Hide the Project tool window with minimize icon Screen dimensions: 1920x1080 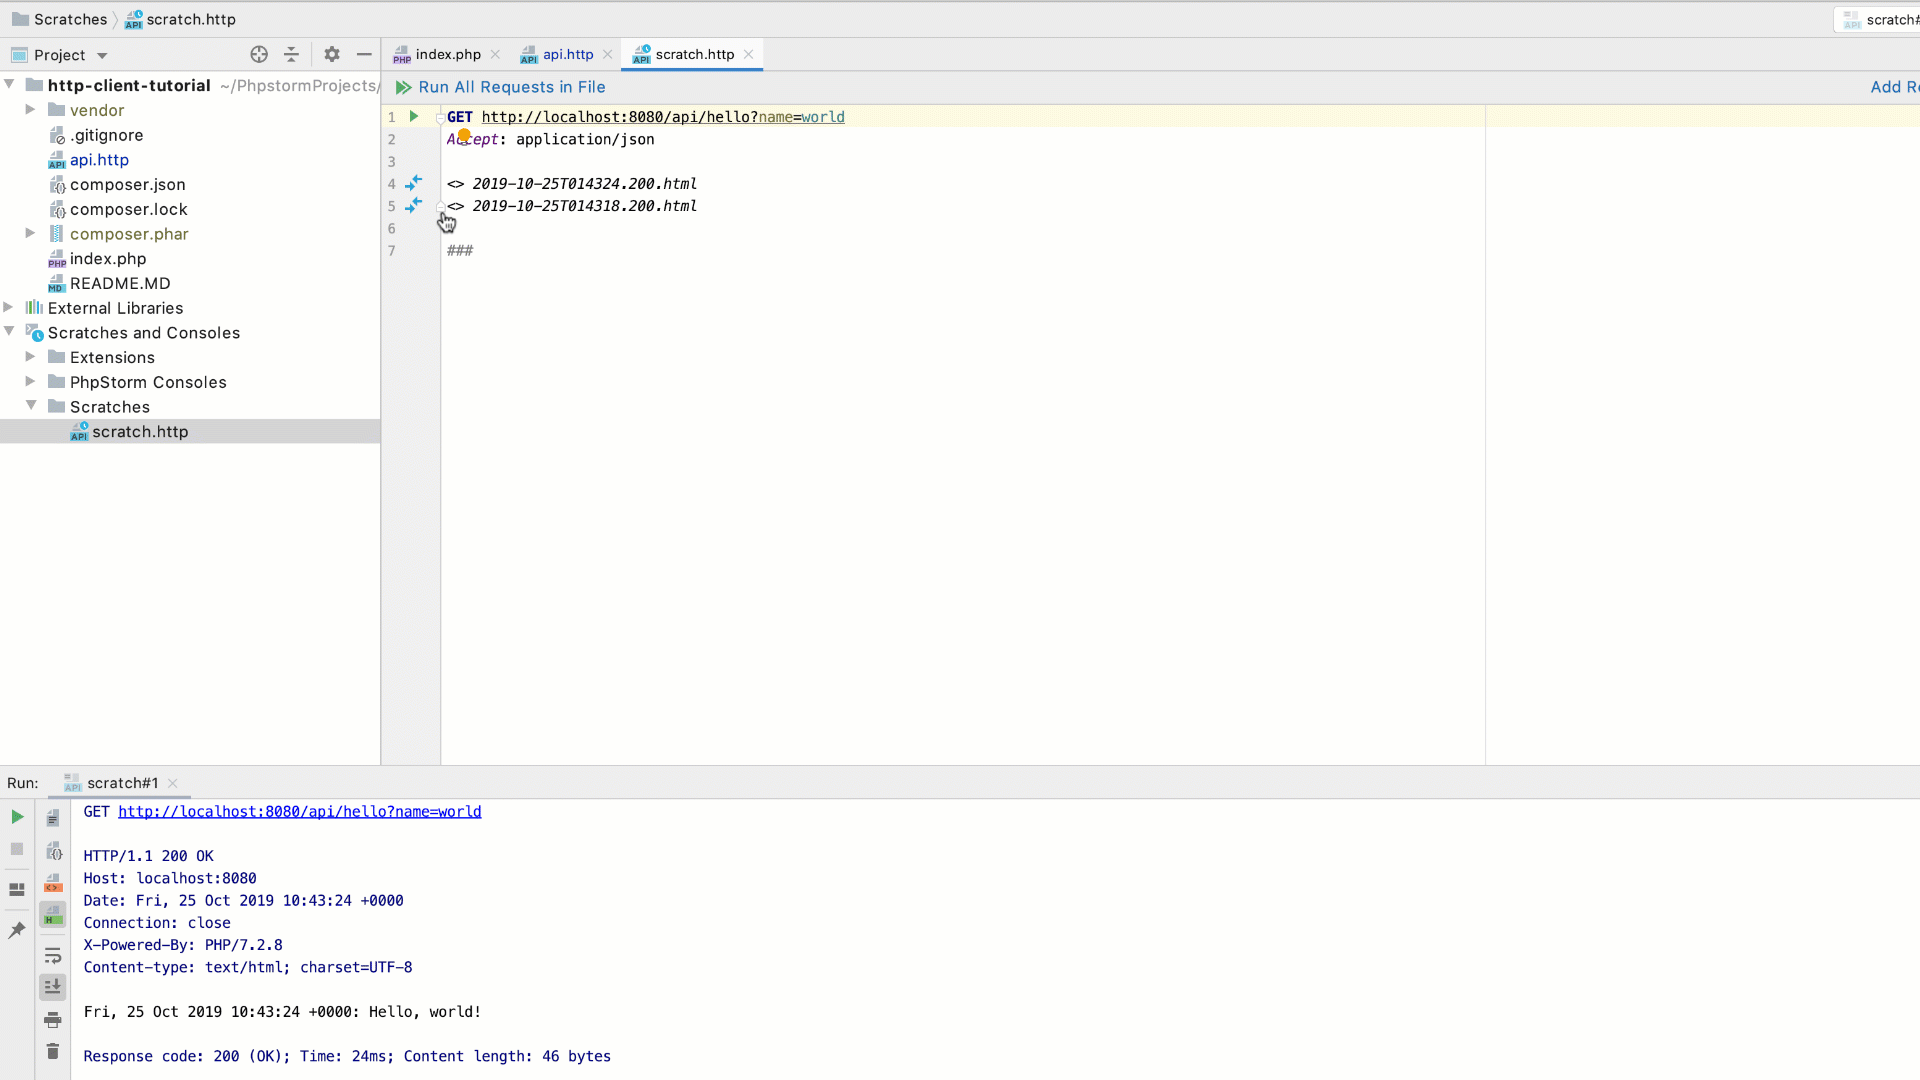[363, 55]
